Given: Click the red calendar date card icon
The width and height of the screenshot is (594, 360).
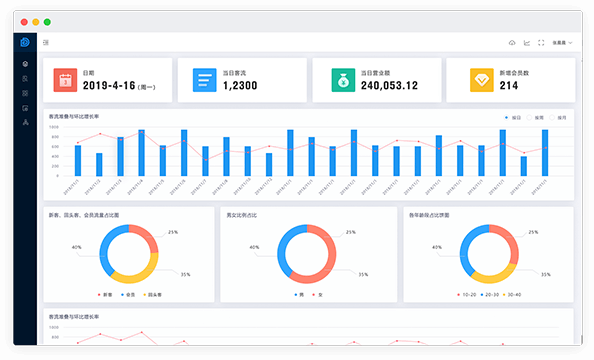Looking at the screenshot, I should pos(65,80).
